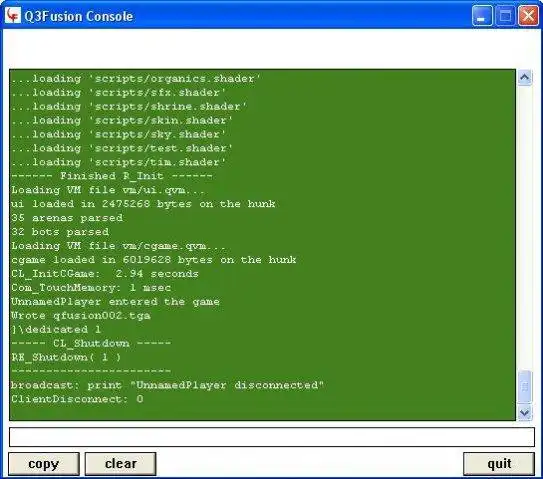The height and width of the screenshot is (479, 543).
Task: Click the "CL_Shutdown" separator line
Action: (91, 343)
